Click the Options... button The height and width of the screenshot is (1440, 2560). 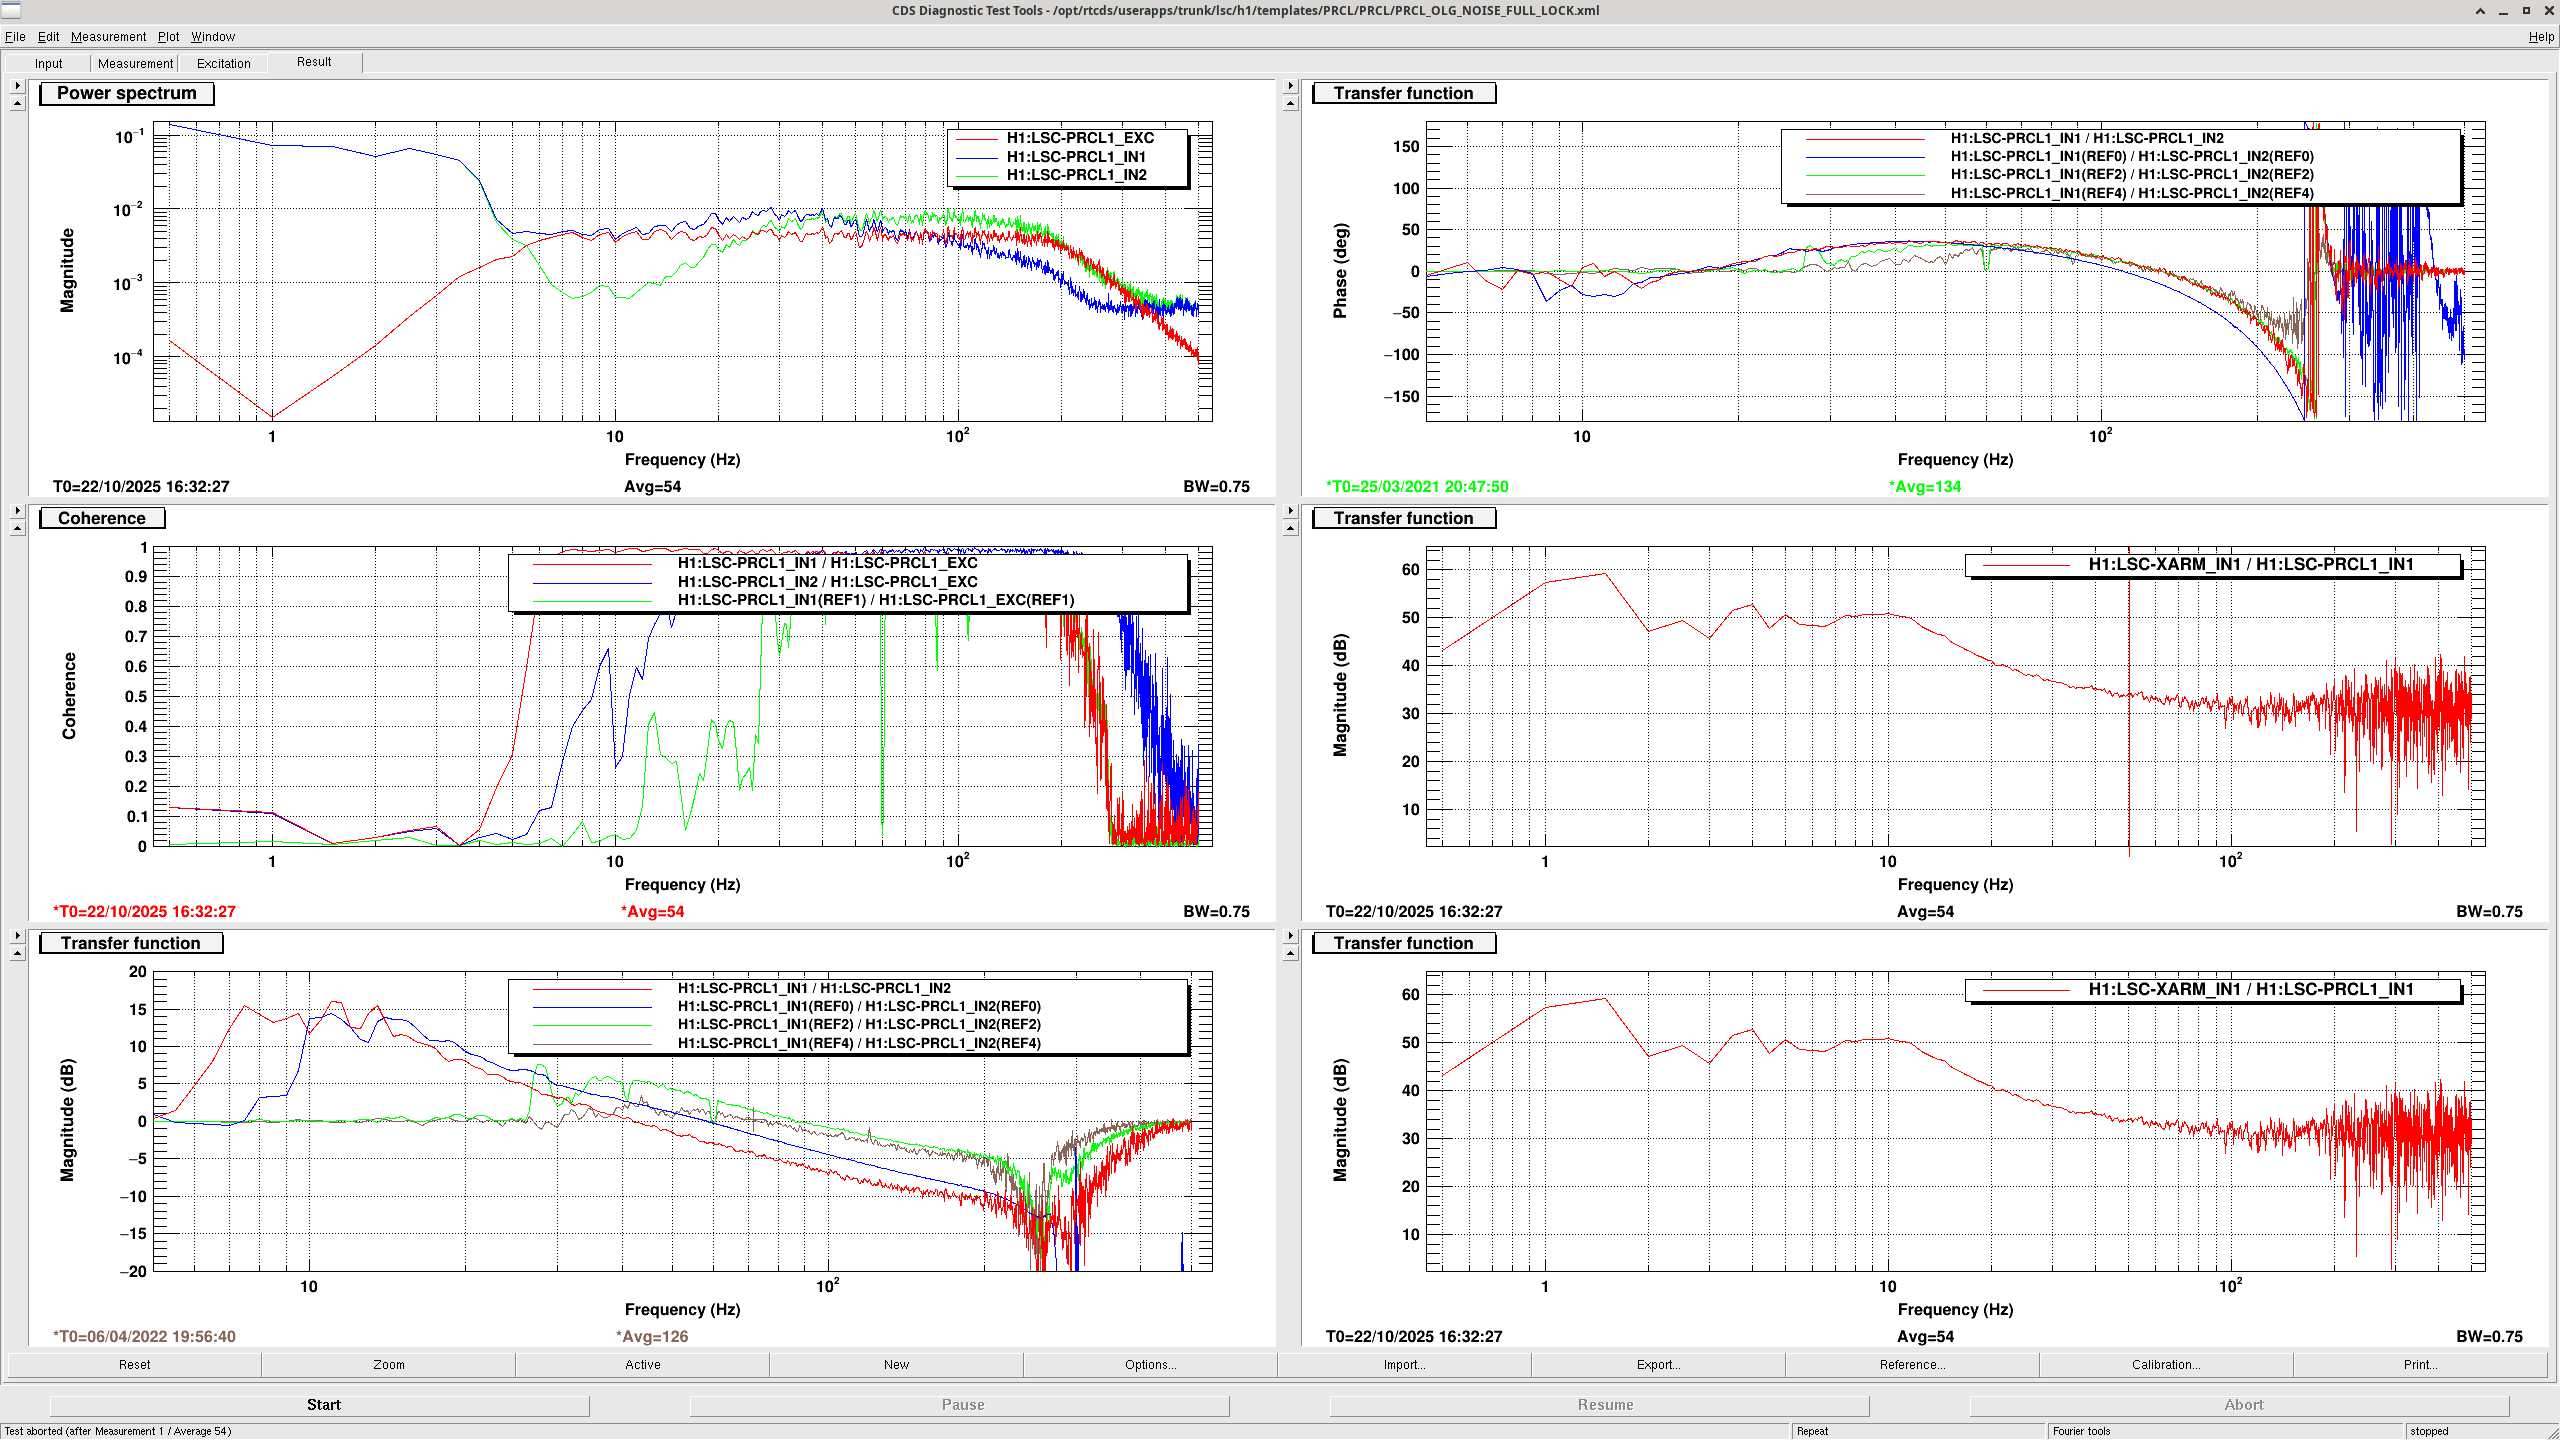[x=1149, y=1365]
